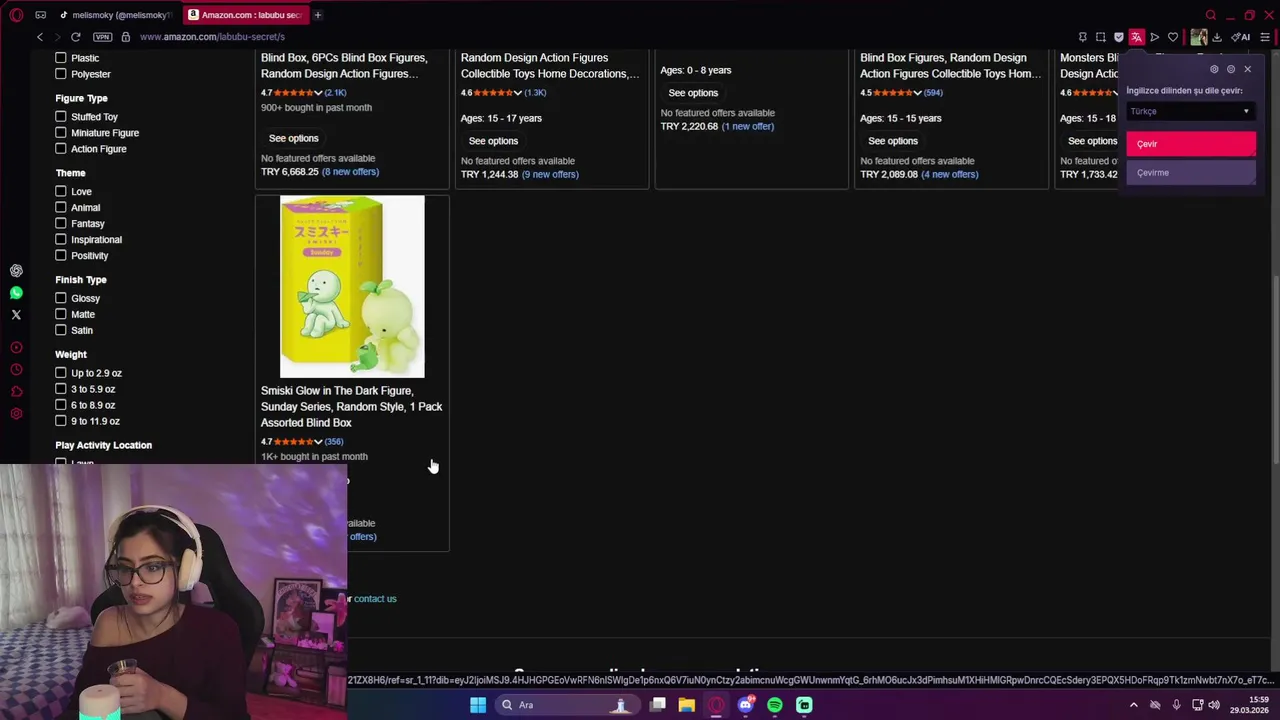This screenshot has height=720, width=1280.
Task: Select the Amazon.com labubu tab
Action: pos(245,15)
